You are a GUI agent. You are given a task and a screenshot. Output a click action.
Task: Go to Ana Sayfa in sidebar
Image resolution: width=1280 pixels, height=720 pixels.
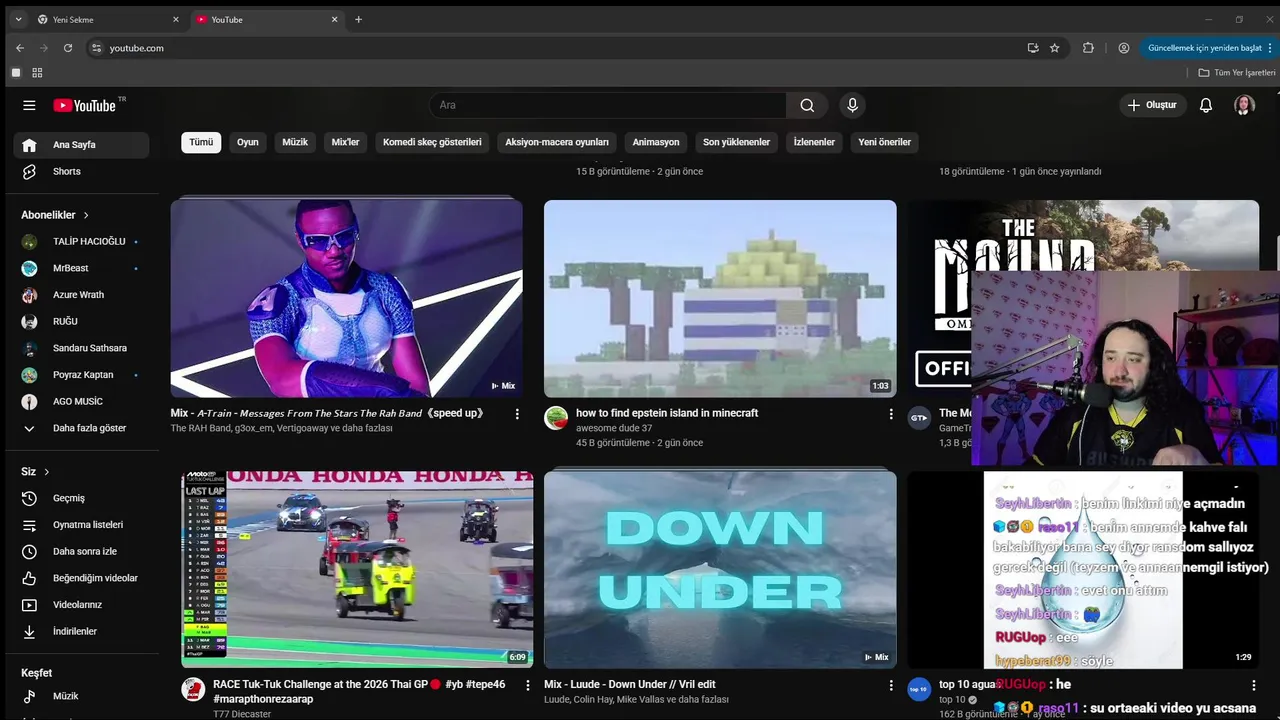[81, 145]
